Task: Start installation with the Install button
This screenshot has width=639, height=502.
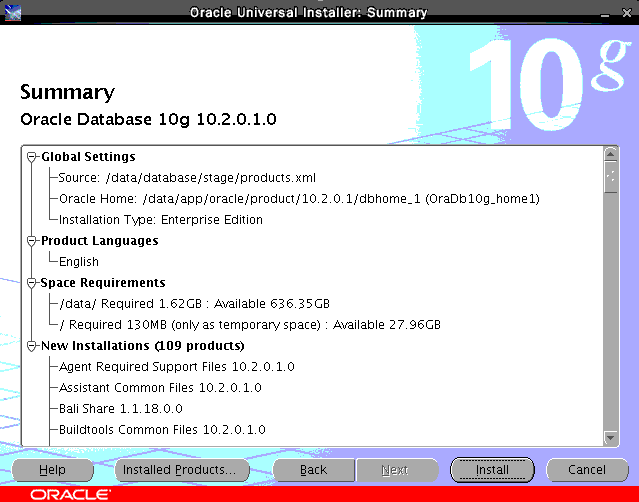Action: click(492, 470)
